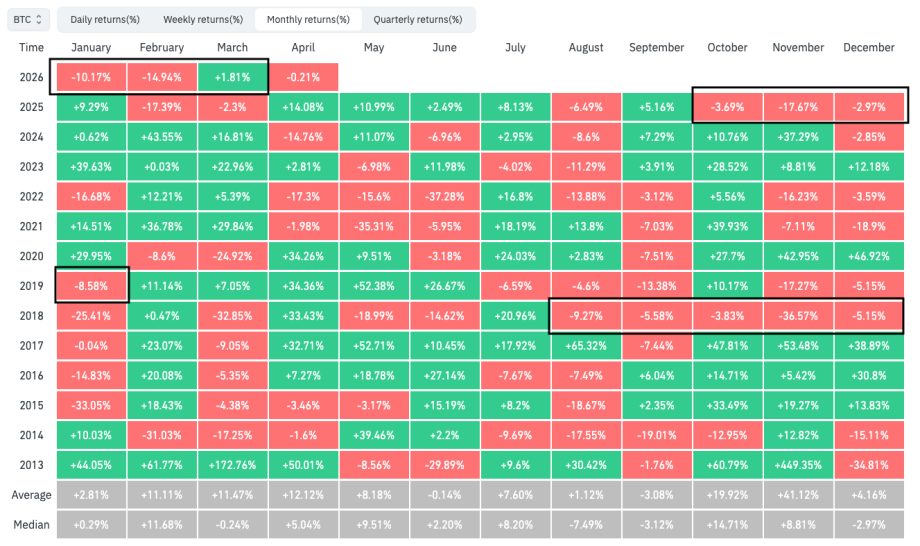Screen dimensions: 920x546
Task: Click the 2013 March +172.76% cell
Action: click(233, 464)
